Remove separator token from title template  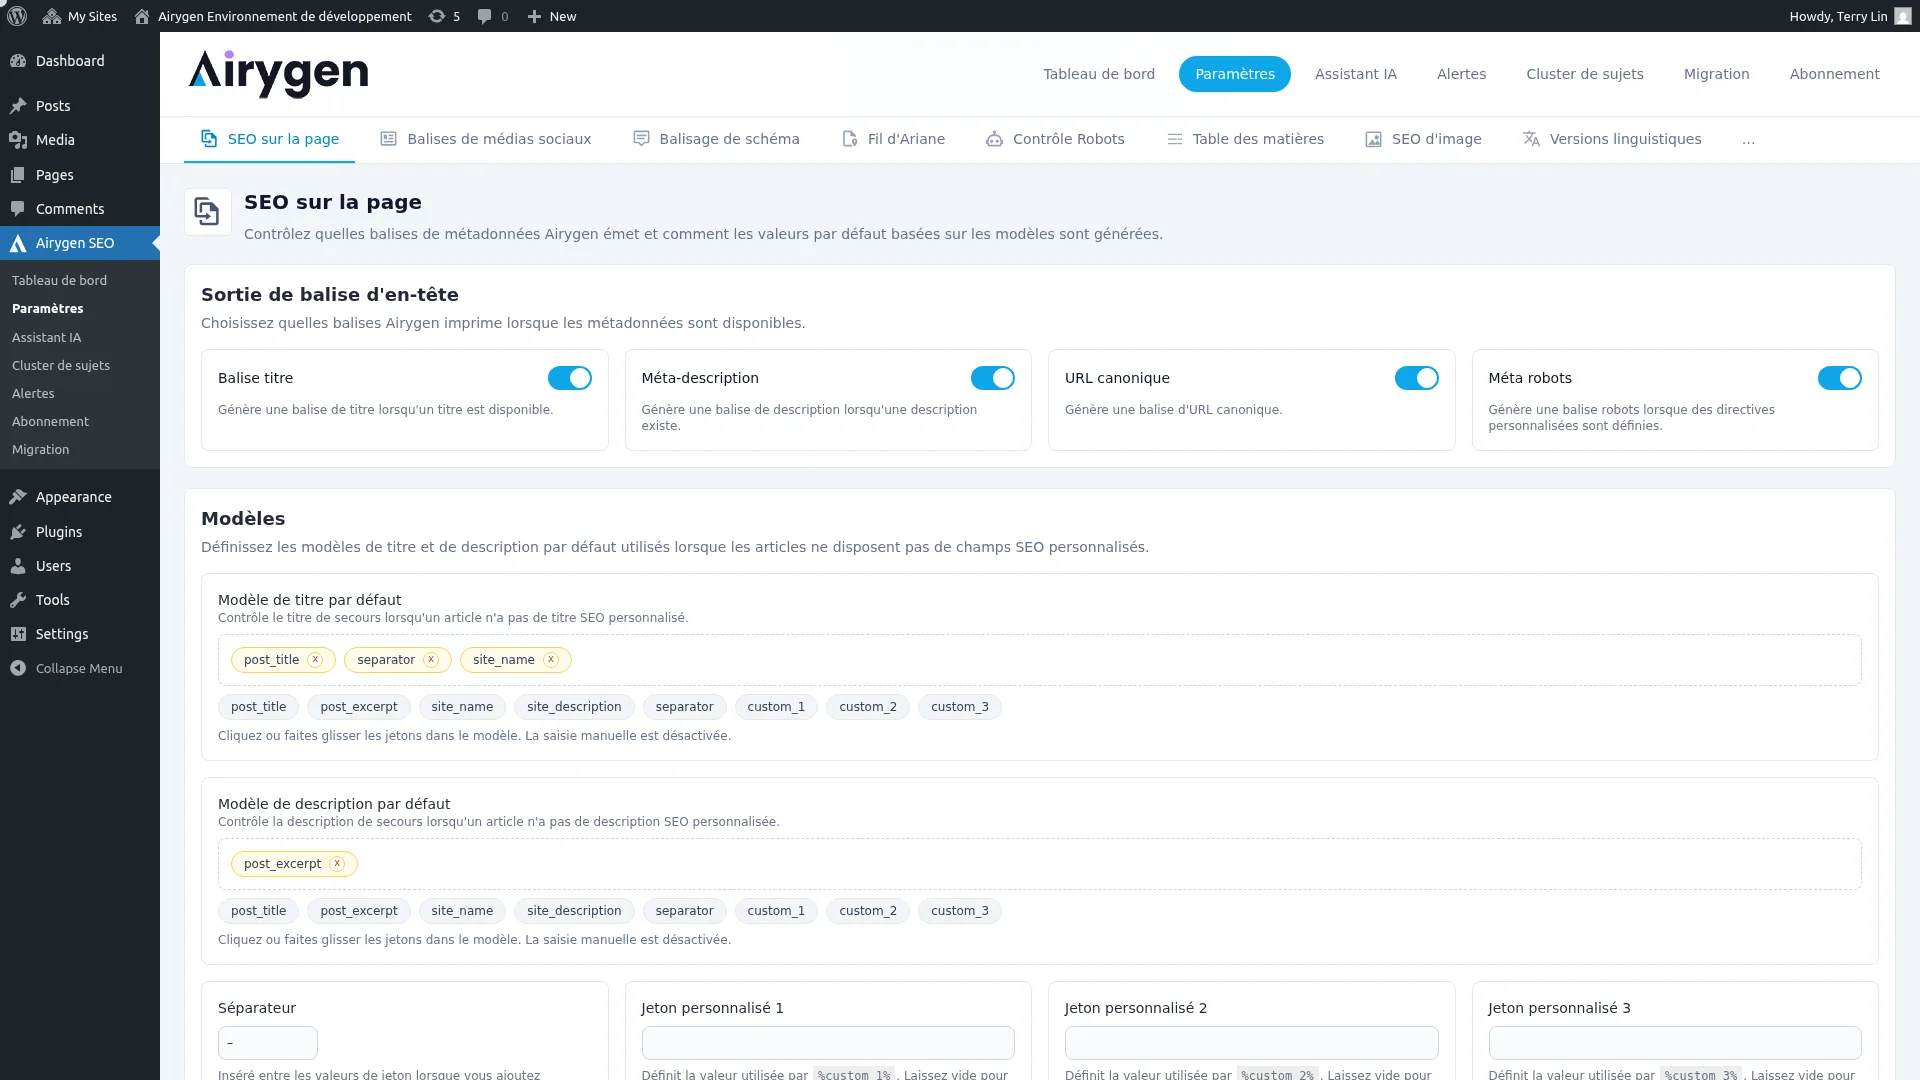[x=431, y=659]
